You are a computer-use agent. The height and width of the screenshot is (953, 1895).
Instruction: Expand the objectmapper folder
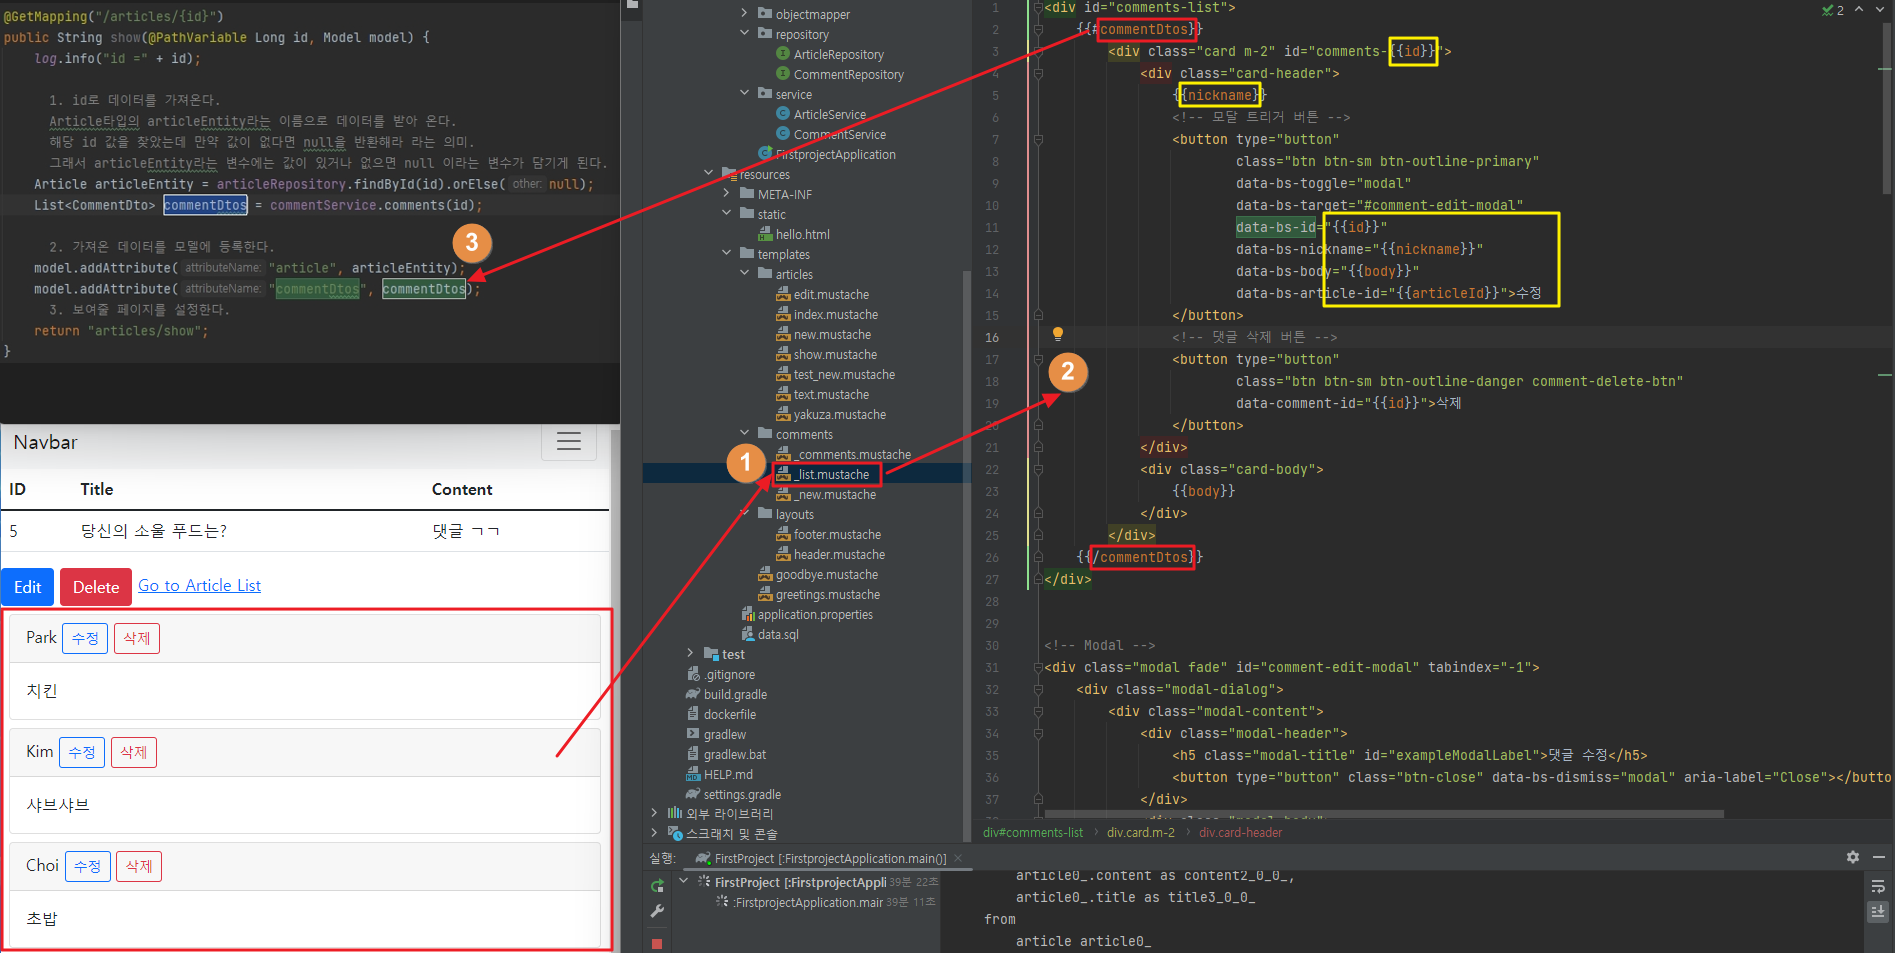point(744,14)
